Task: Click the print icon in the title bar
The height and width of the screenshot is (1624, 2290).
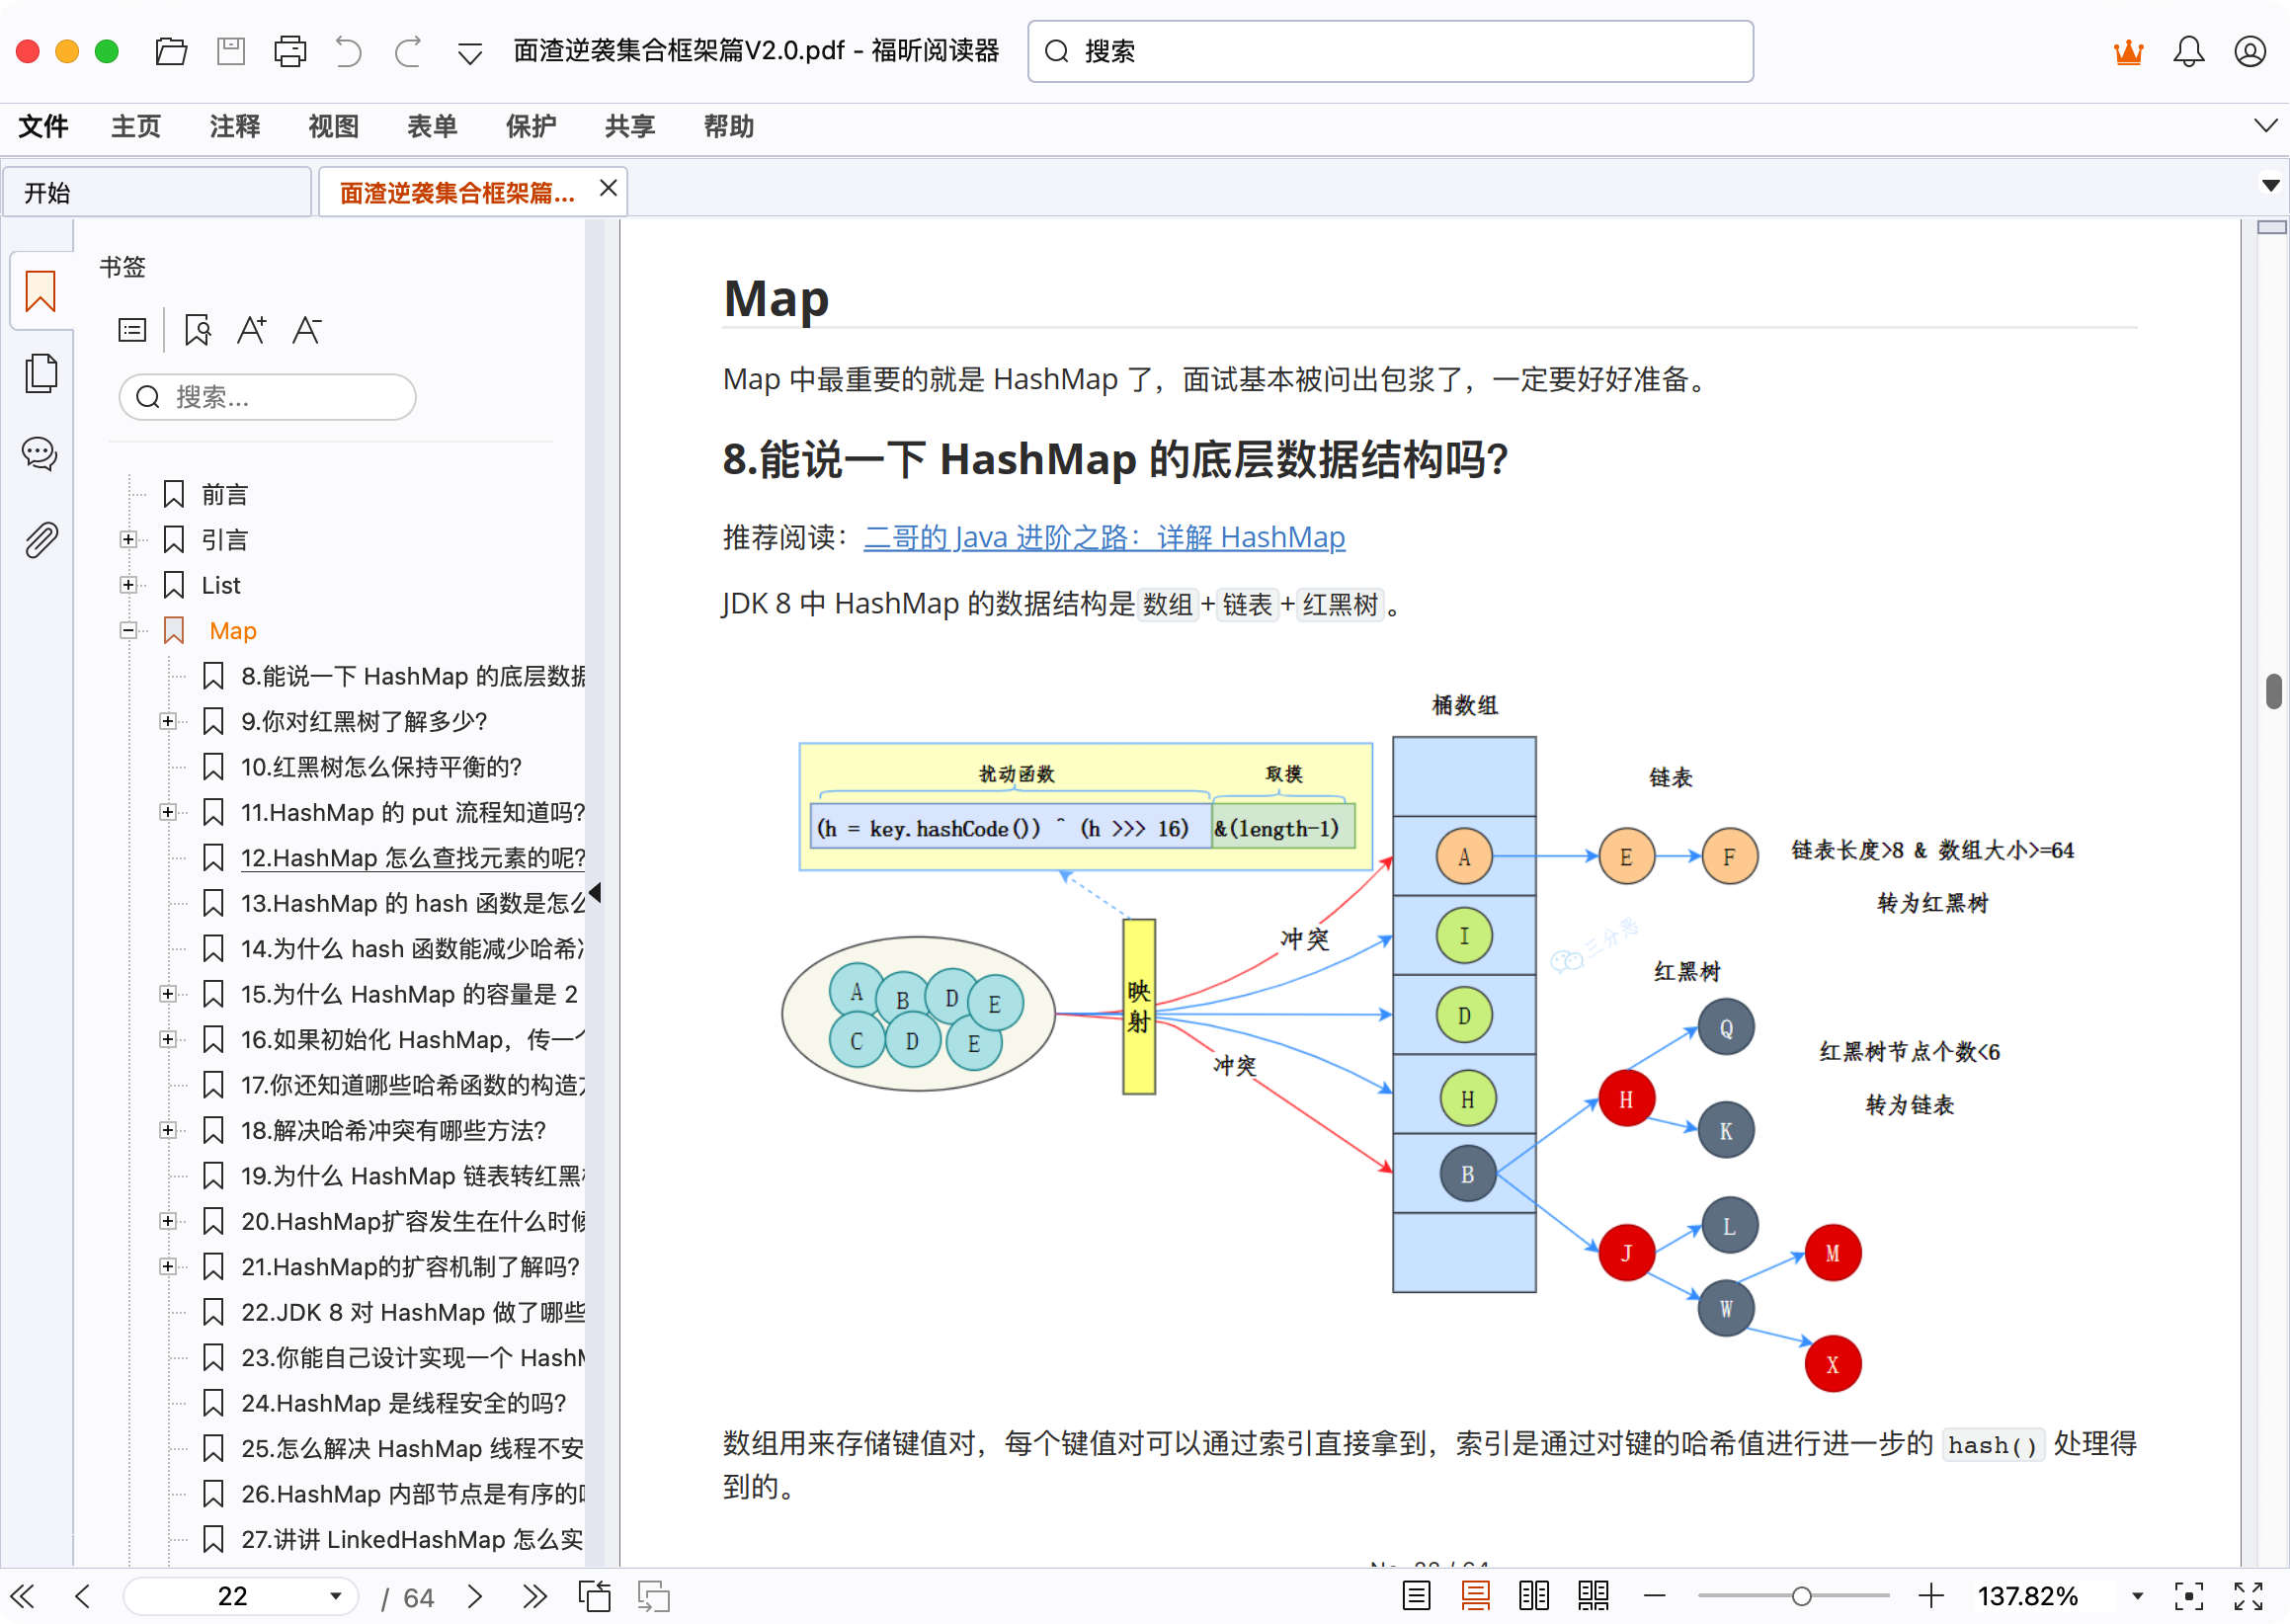Action: click(x=289, y=51)
